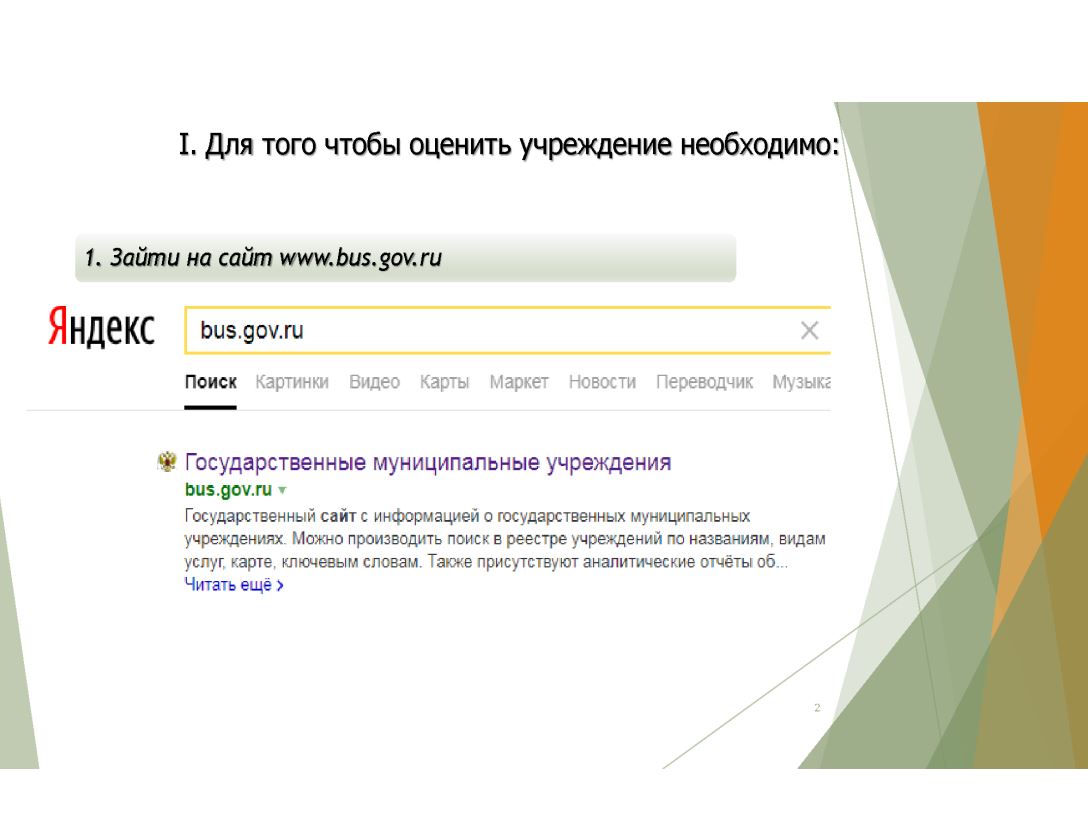1088x813 pixels.
Task: Switch to the Картинки tab
Action: tap(291, 382)
